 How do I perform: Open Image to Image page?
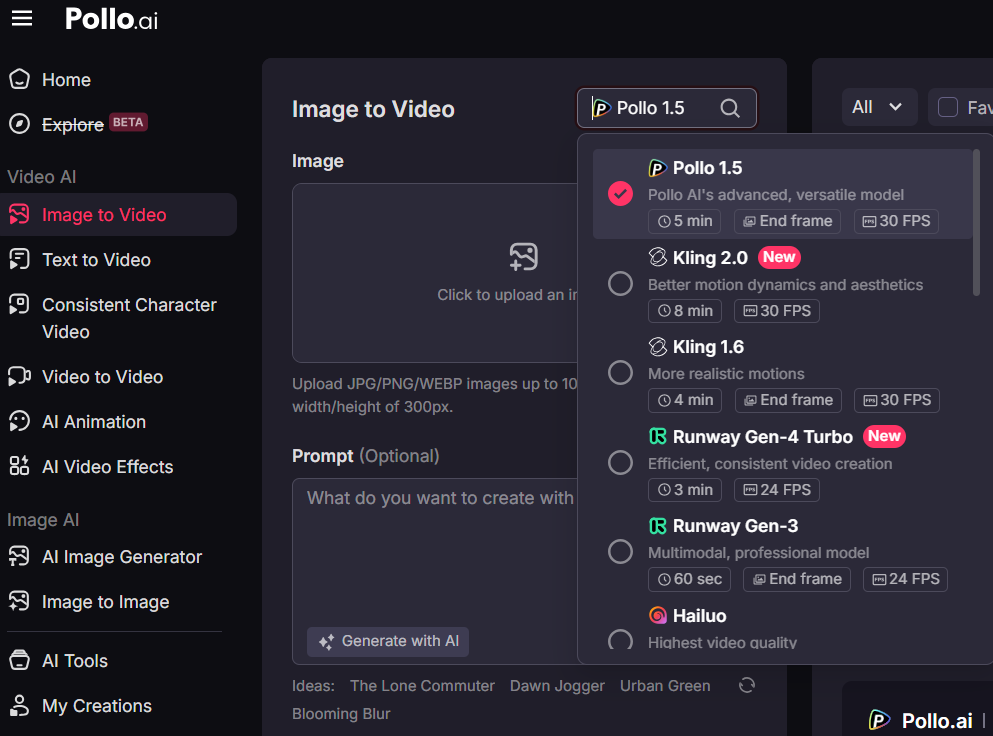click(105, 602)
